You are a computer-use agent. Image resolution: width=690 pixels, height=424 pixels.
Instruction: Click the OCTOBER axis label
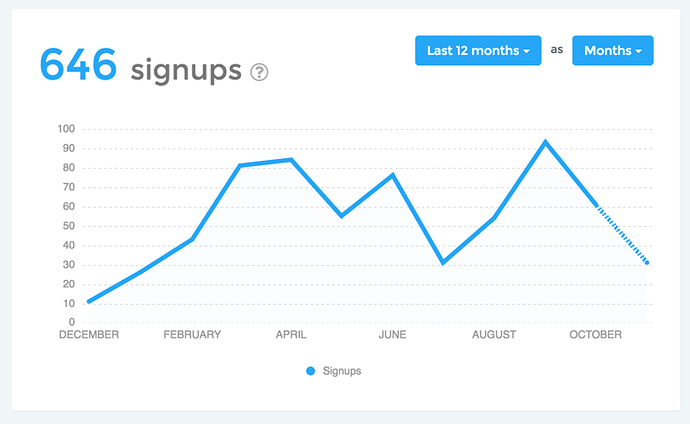(x=595, y=335)
